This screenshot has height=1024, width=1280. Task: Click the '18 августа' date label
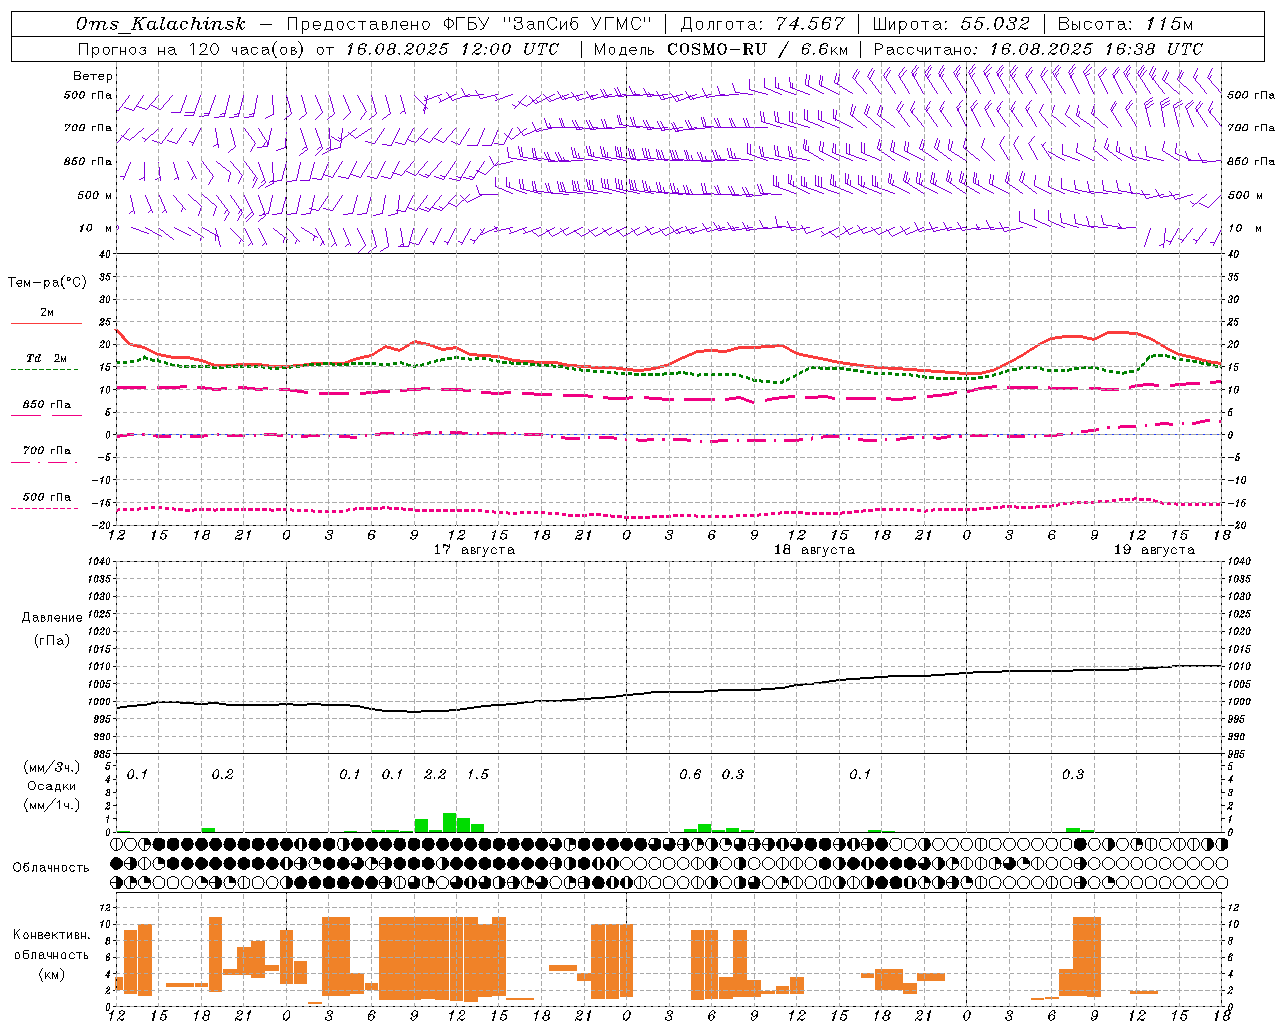814,550
